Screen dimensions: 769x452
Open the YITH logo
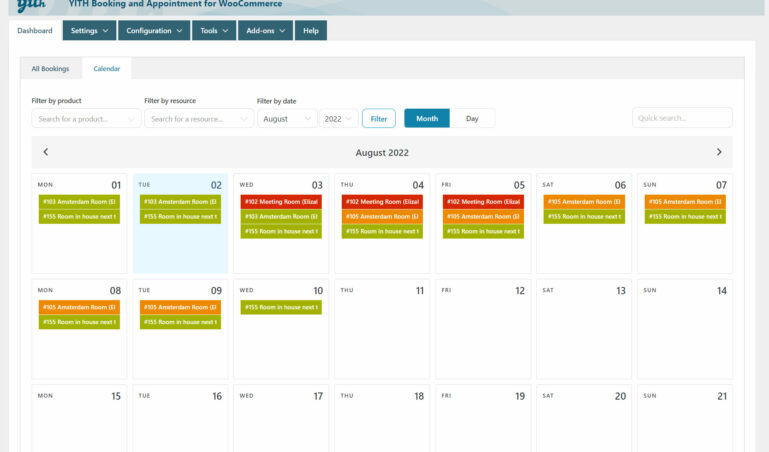tap(31, 5)
